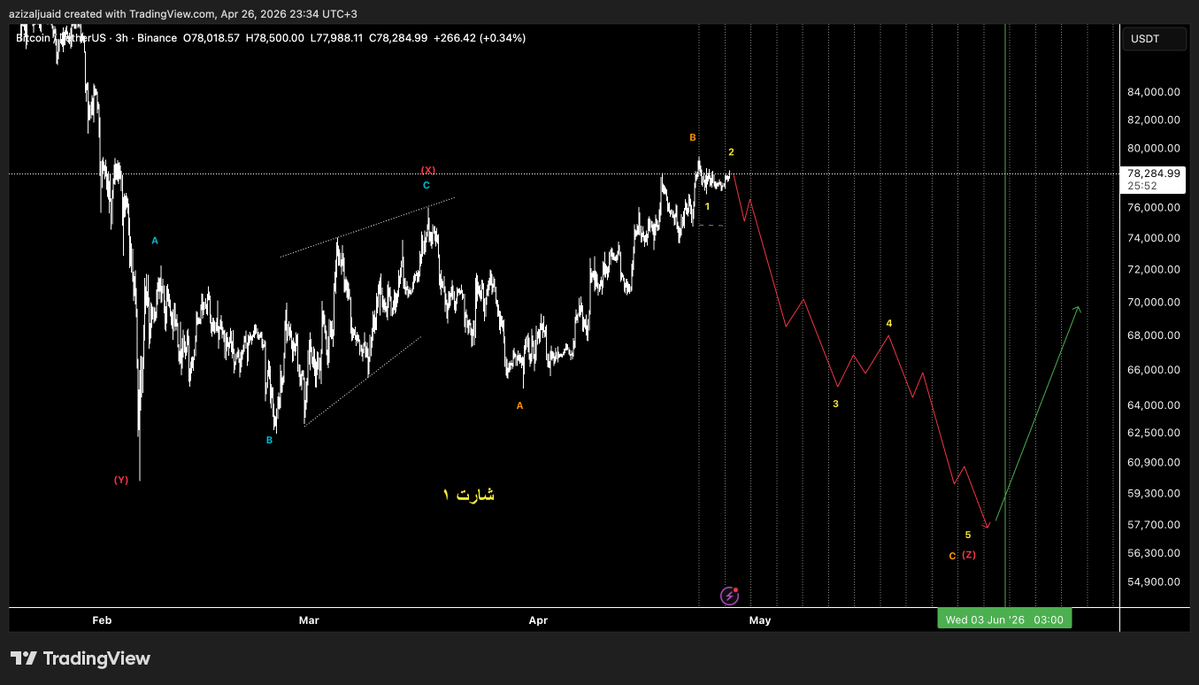1199x685 pixels.
Task: Select the yellow wave 5 label
Action: tap(968, 535)
